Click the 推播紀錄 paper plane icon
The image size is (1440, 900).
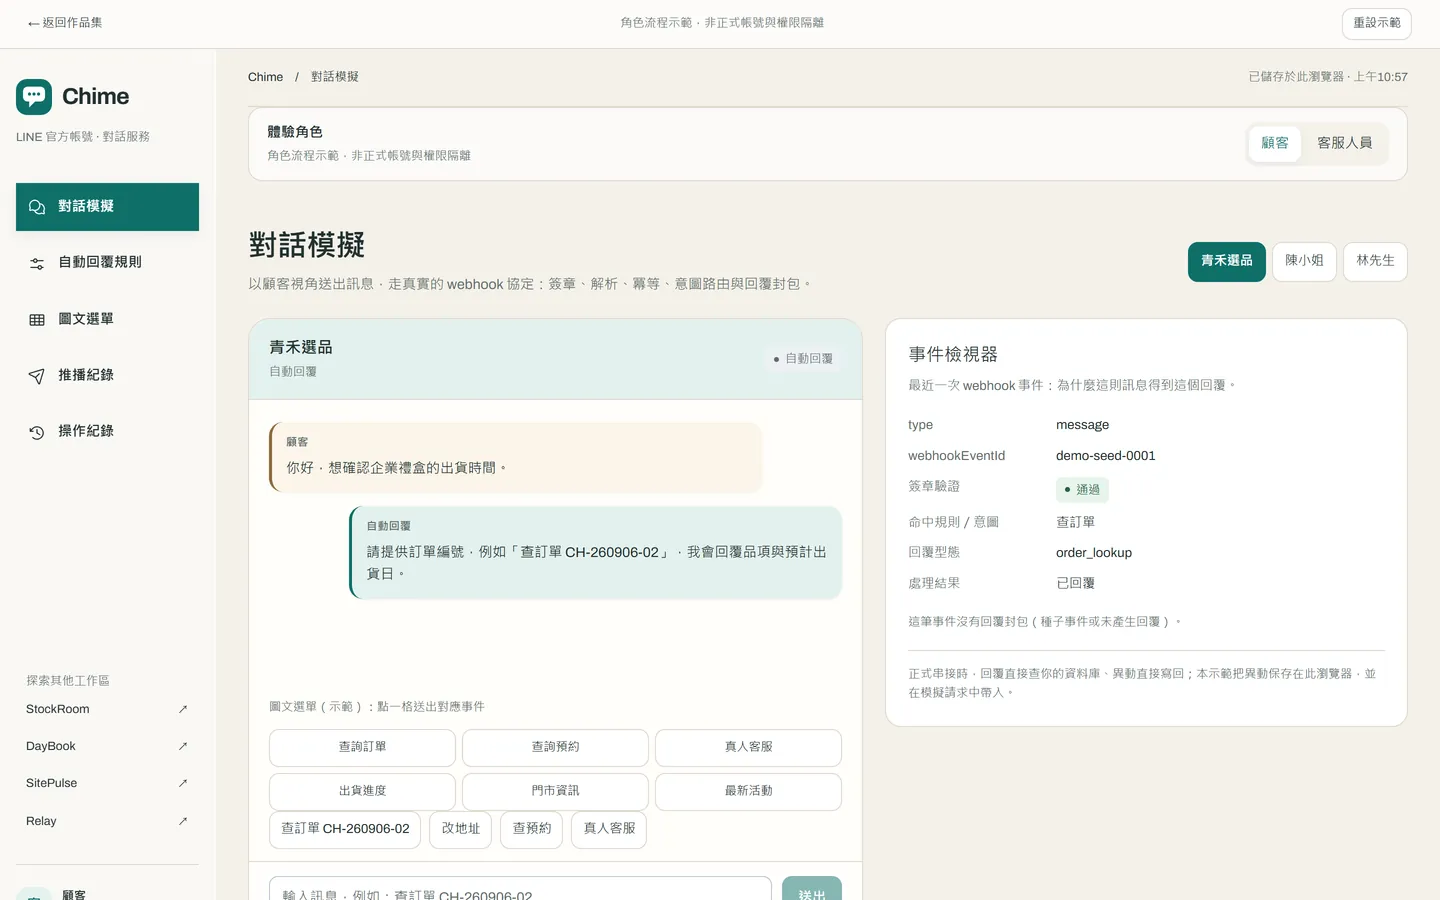[x=37, y=376]
